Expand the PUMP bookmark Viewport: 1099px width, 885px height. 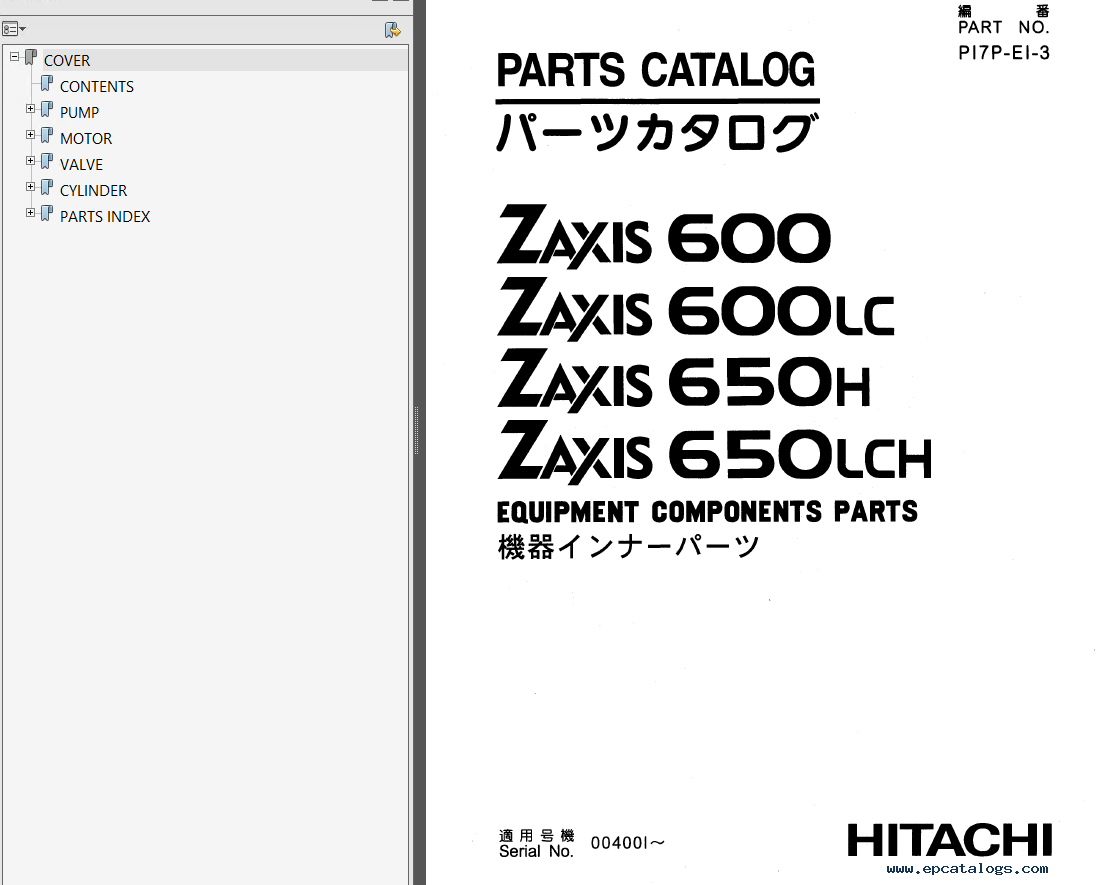tap(30, 109)
